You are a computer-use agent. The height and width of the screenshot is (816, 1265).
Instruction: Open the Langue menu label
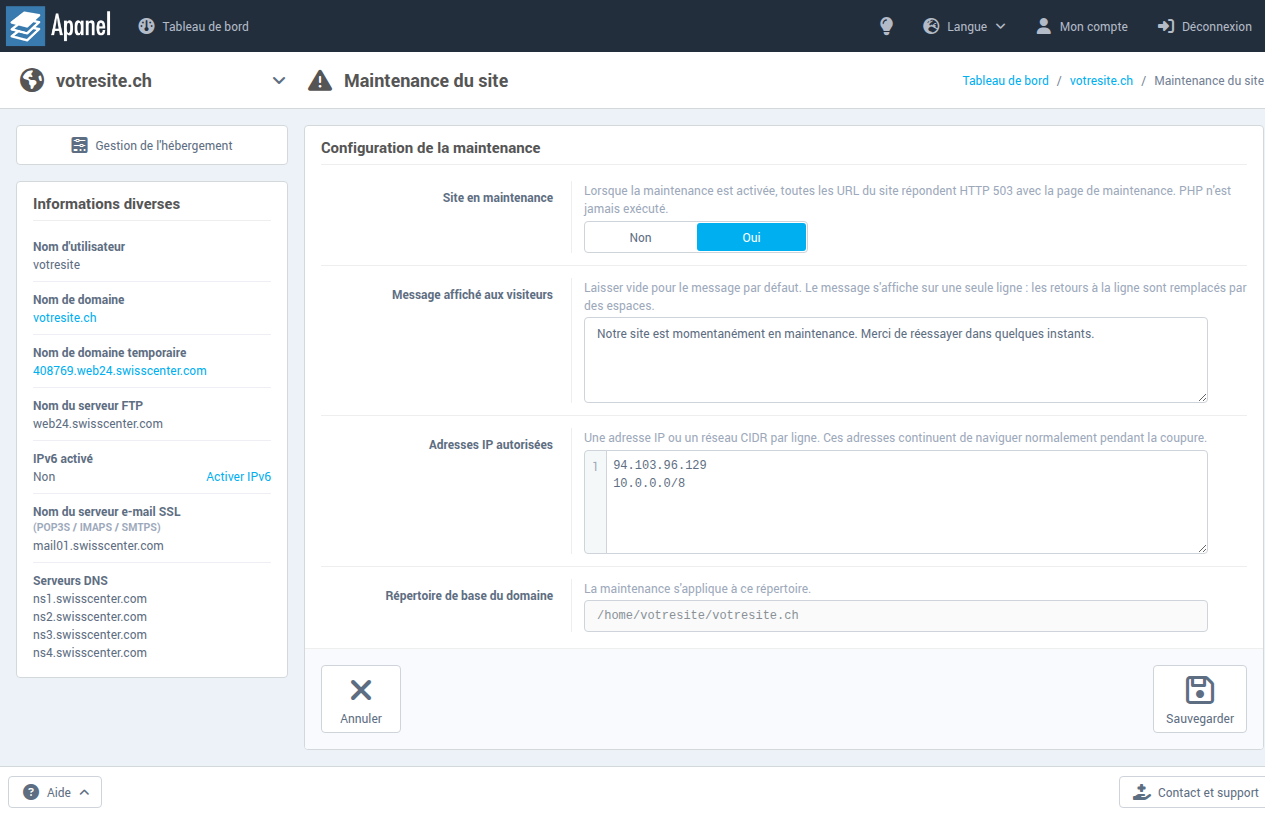pyautogui.click(x=967, y=27)
